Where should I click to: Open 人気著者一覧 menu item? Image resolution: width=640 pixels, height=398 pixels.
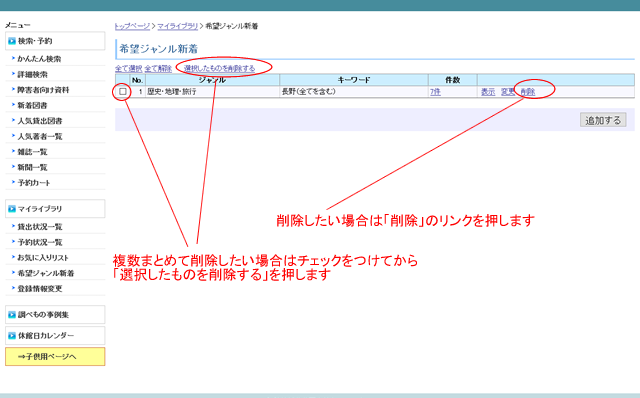(40, 136)
